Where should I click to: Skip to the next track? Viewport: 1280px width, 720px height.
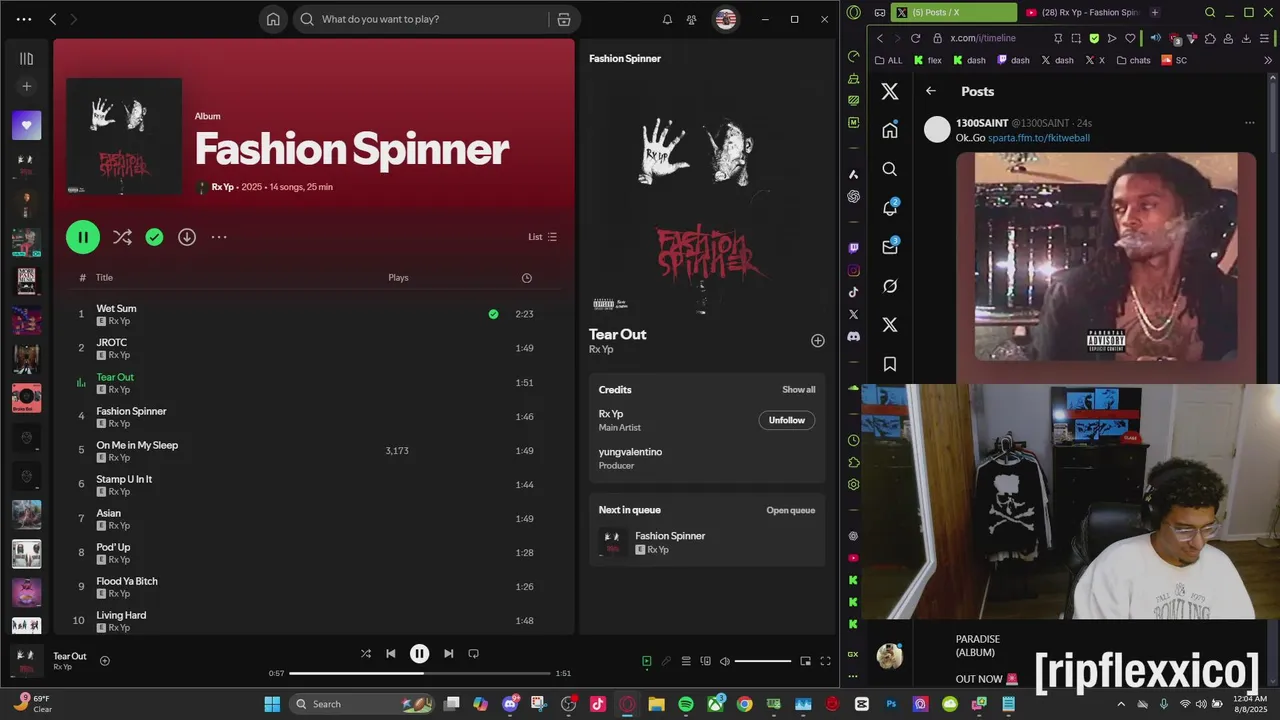click(448, 654)
